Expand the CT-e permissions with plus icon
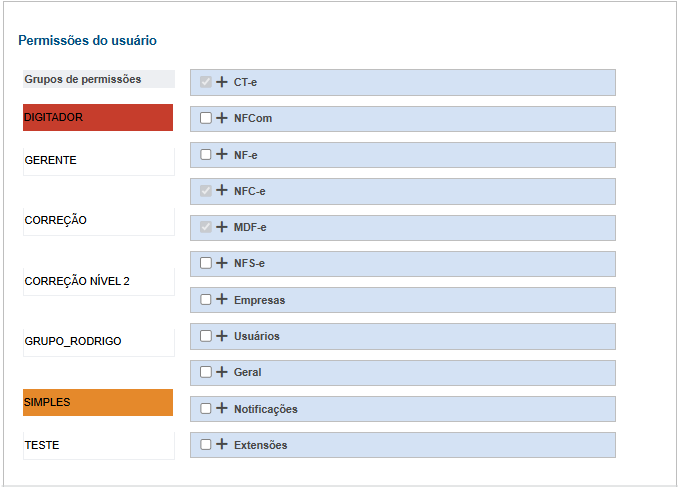The height and width of the screenshot is (488, 678). tap(222, 82)
